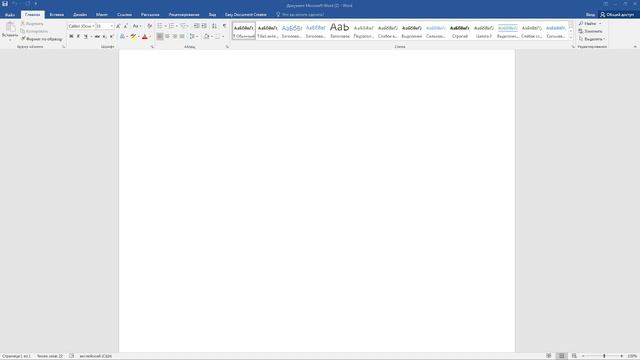640x360 pixels.
Task: Toggle subscript formatting
Action: (104, 37)
